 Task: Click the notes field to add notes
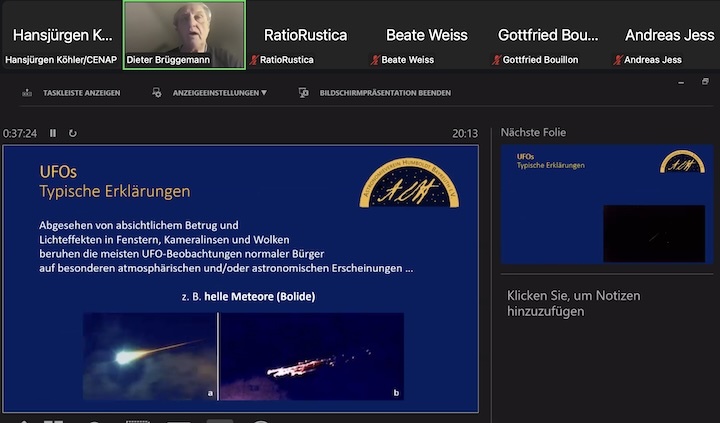point(573,303)
